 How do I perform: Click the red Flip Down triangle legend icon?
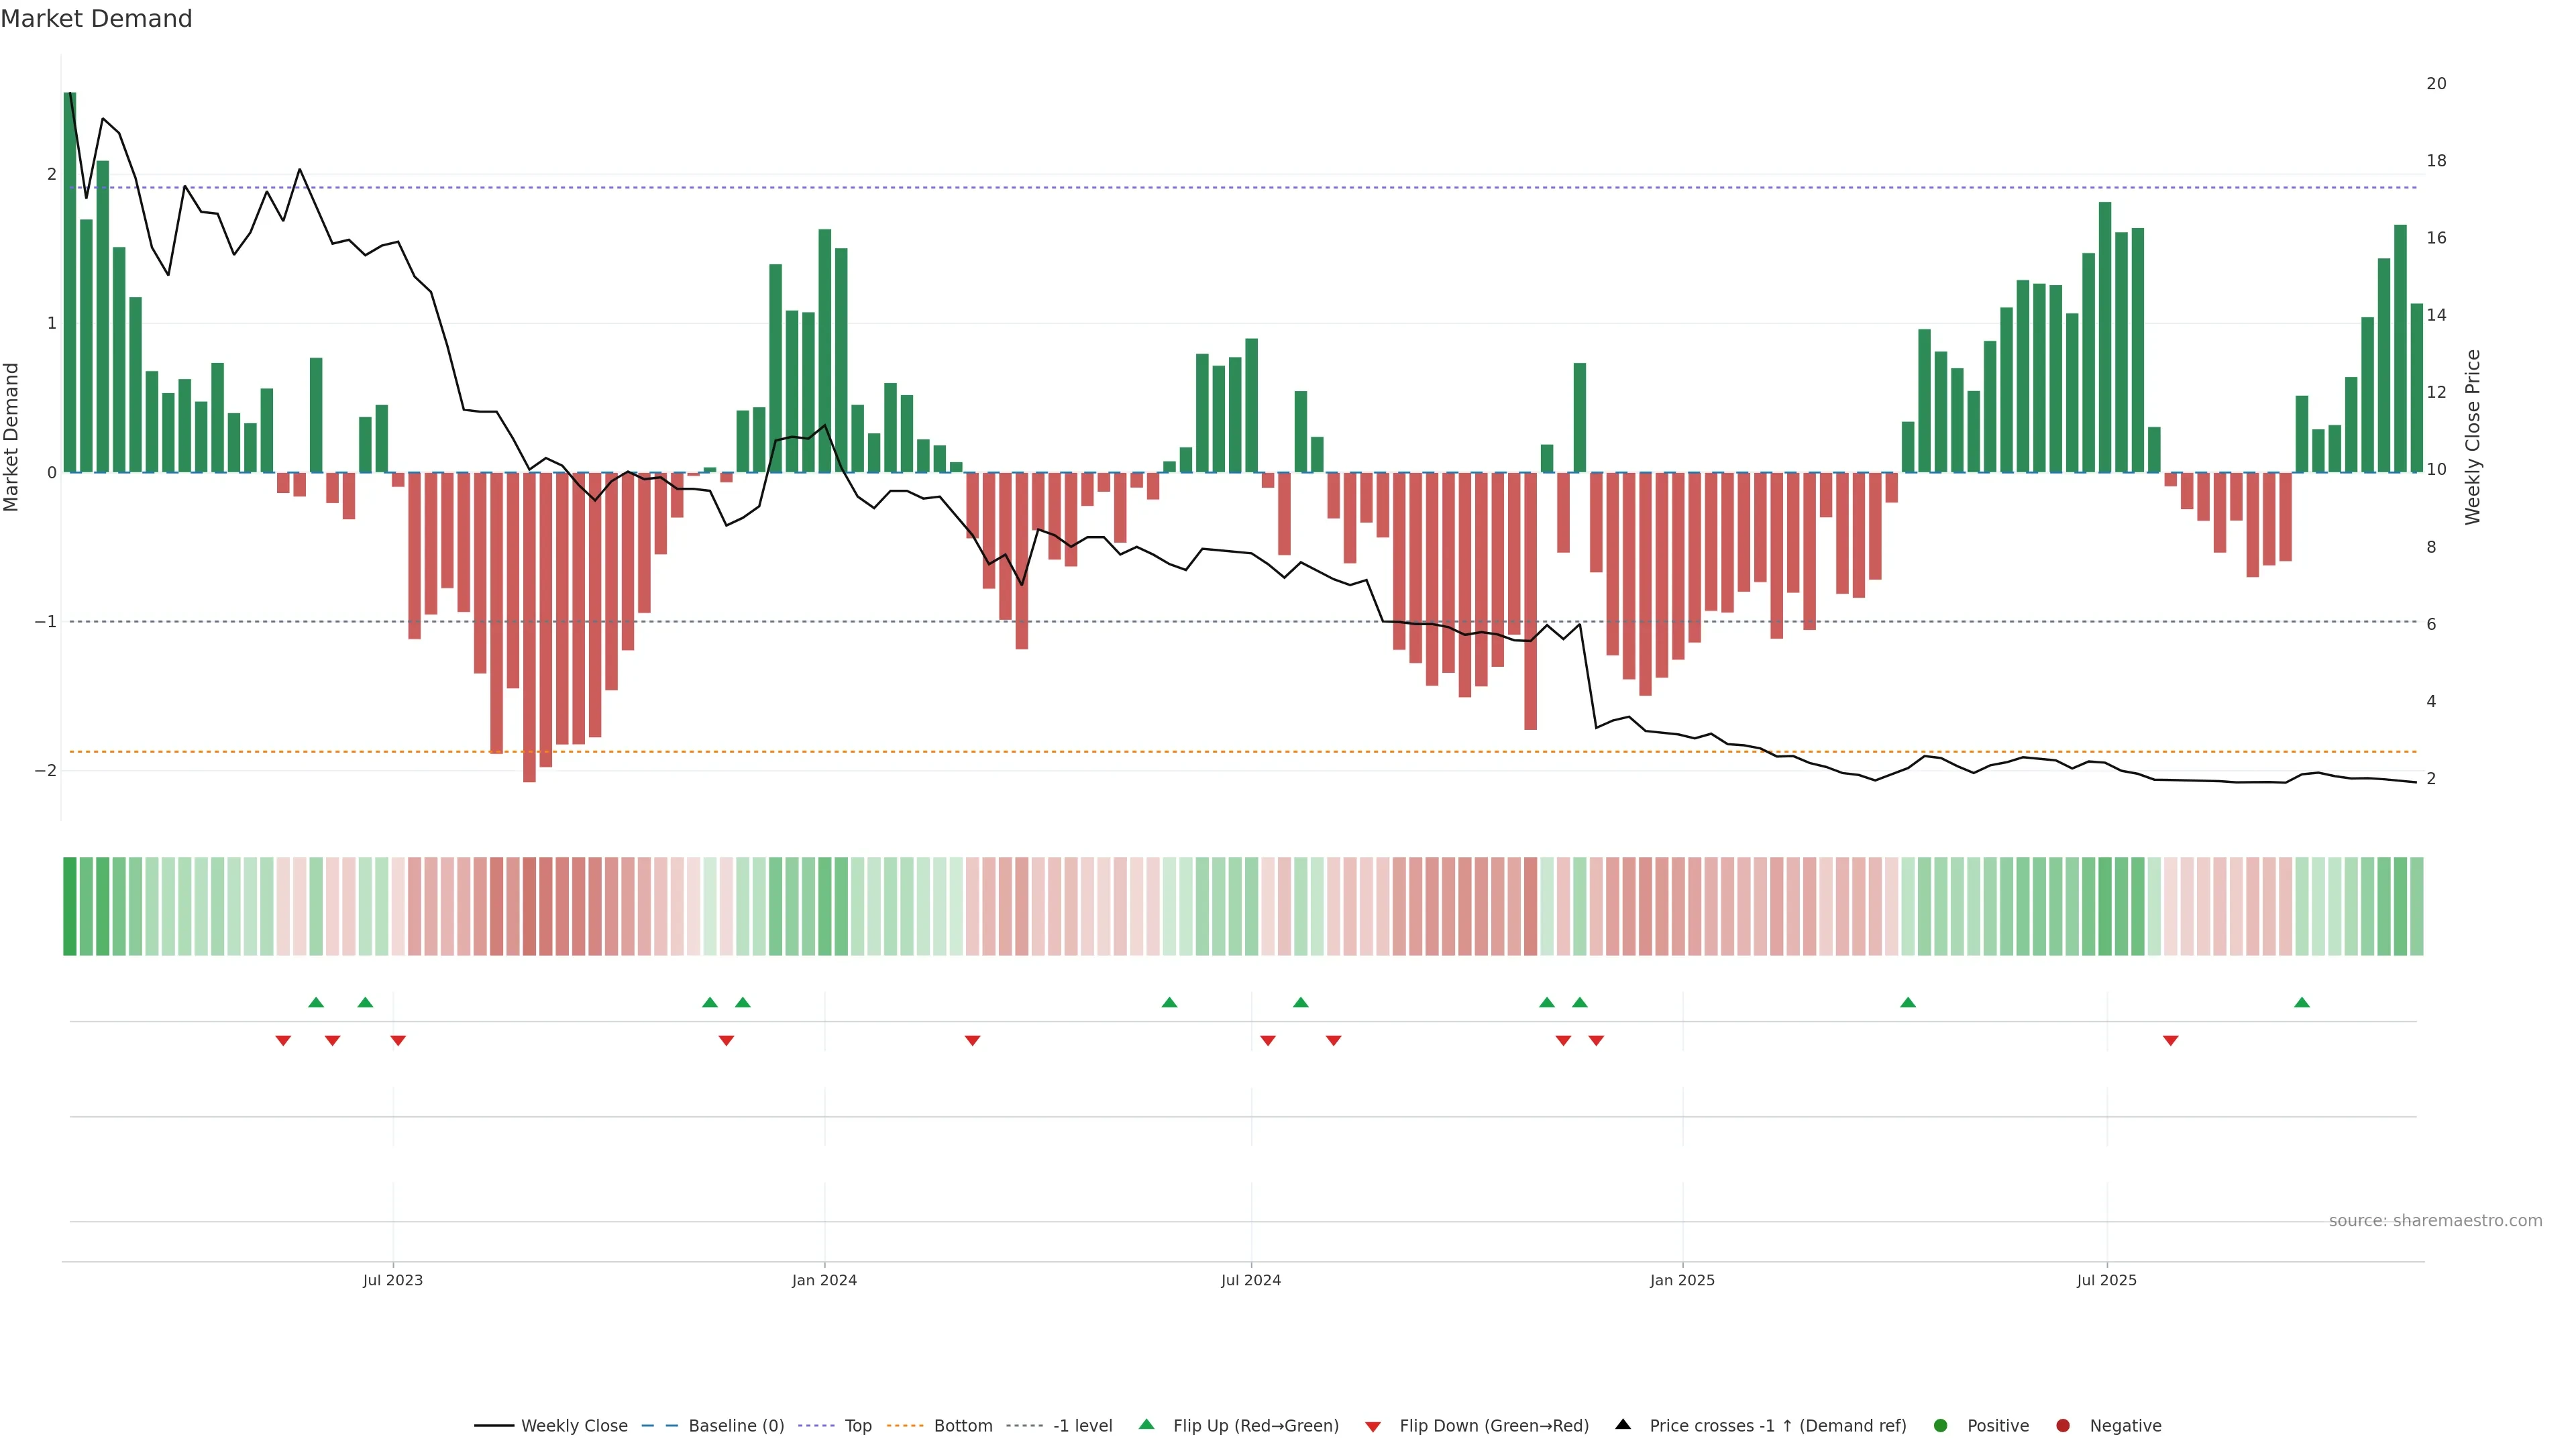1372,1426
